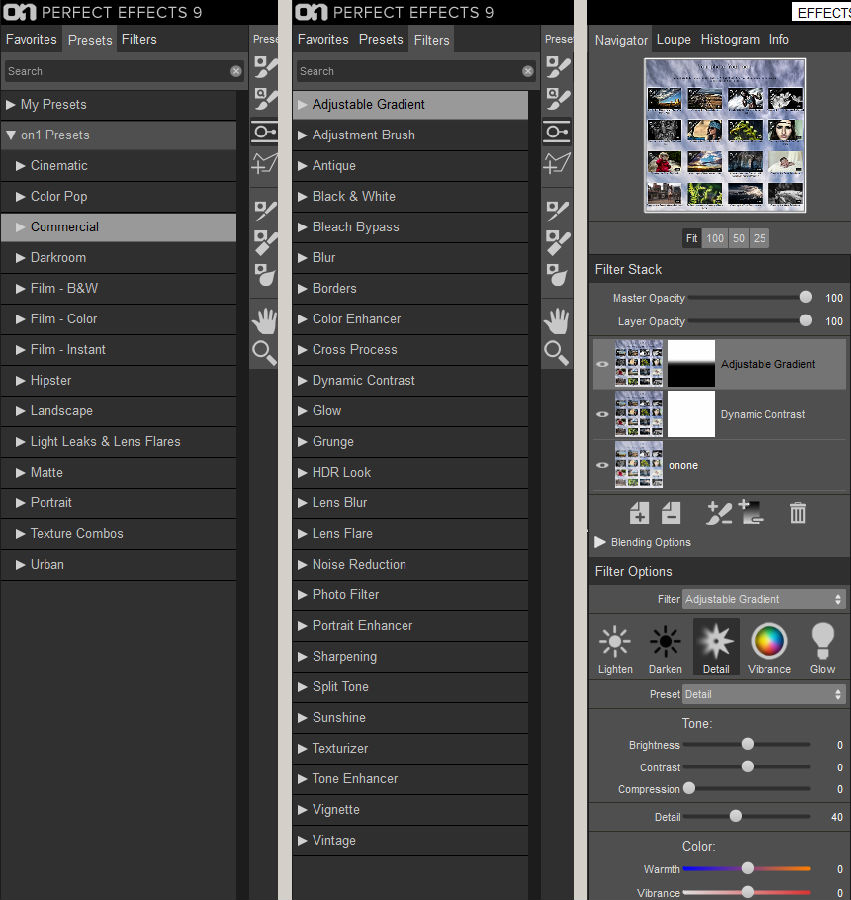This screenshot has width=851, height=900.
Task: Expand the Cinematic preset category
Action: (x=21, y=166)
